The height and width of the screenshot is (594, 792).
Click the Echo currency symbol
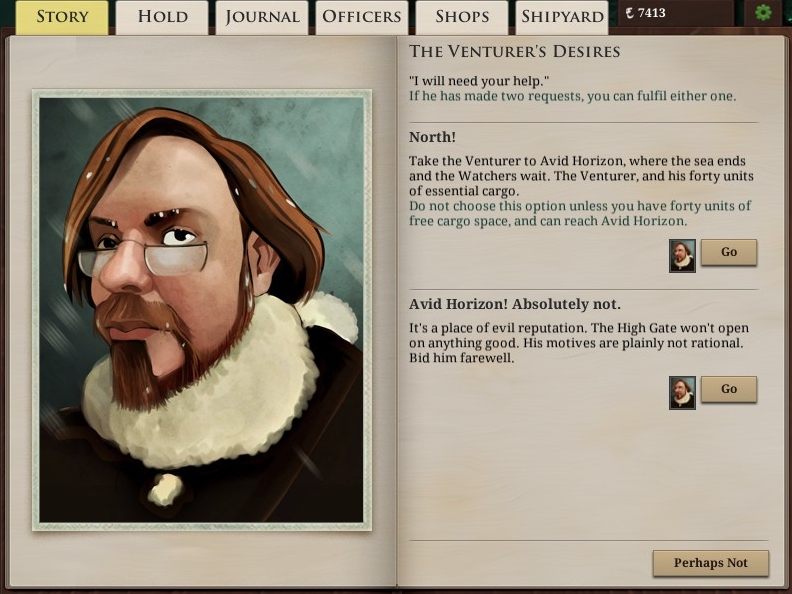[x=629, y=13]
